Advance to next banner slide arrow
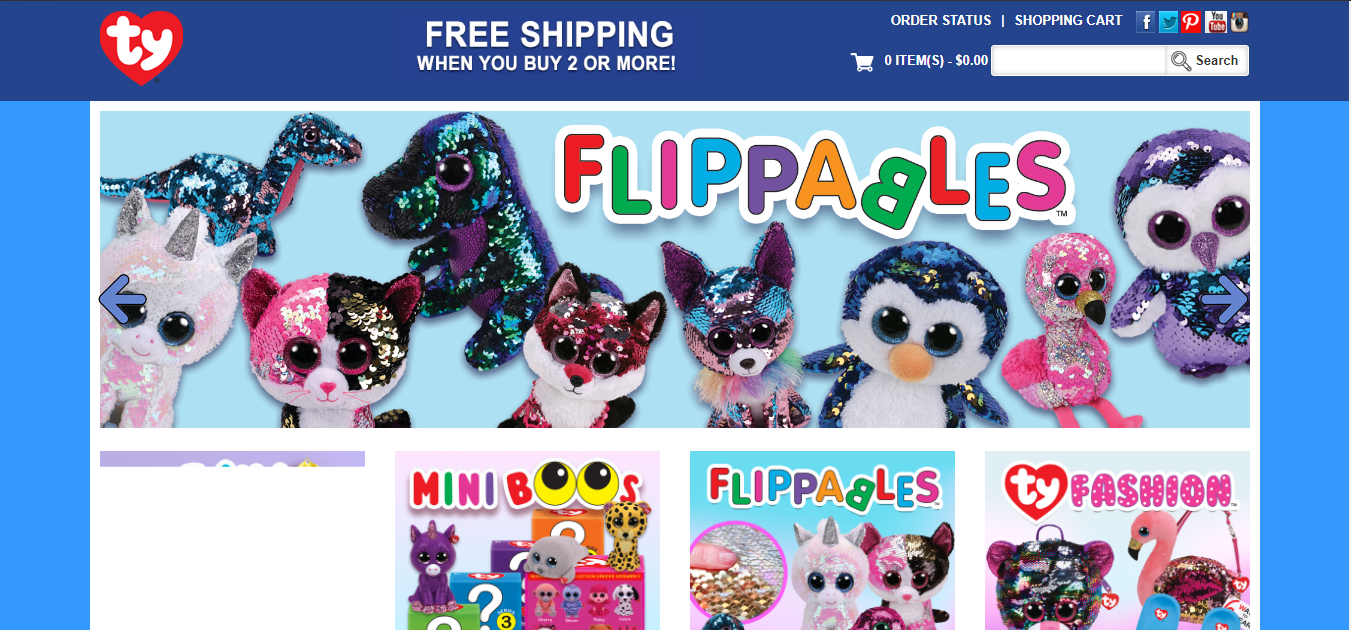 point(1225,298)
